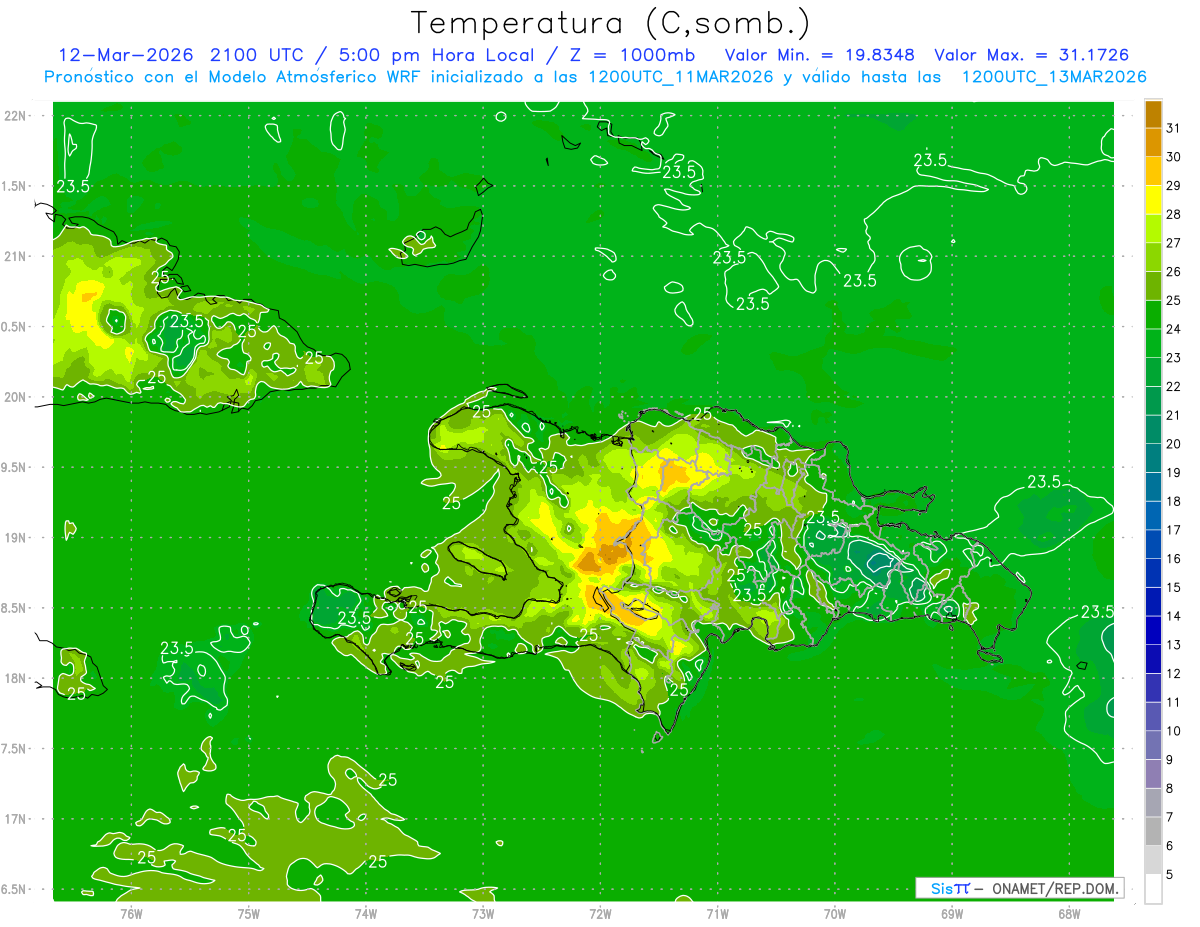This screenshot has height=927, width=1200.
Task: Click the "73W" longitude axis label
Action: pyautogui.click(x=483, y=914)
